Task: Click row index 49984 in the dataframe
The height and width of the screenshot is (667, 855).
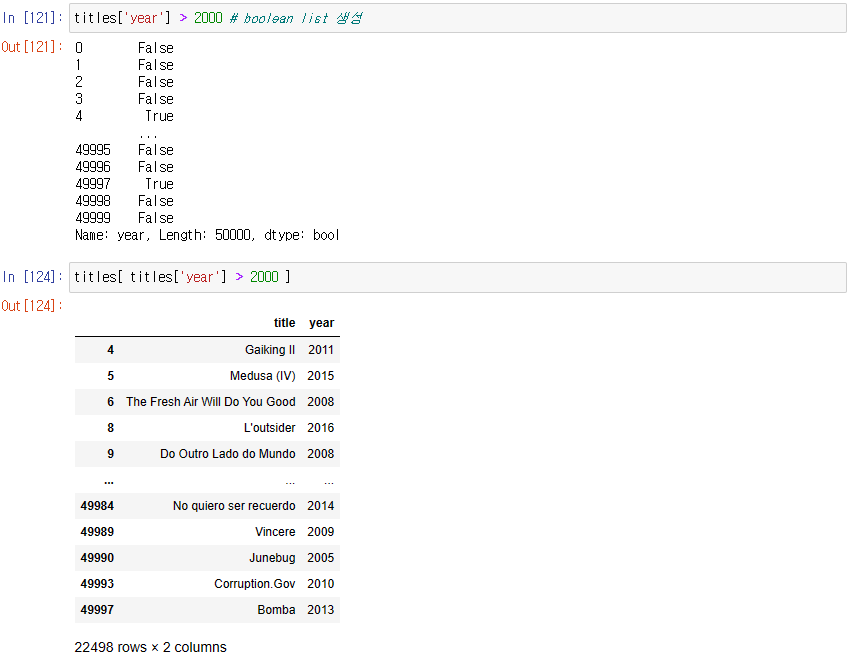Action: click(97, 506)
